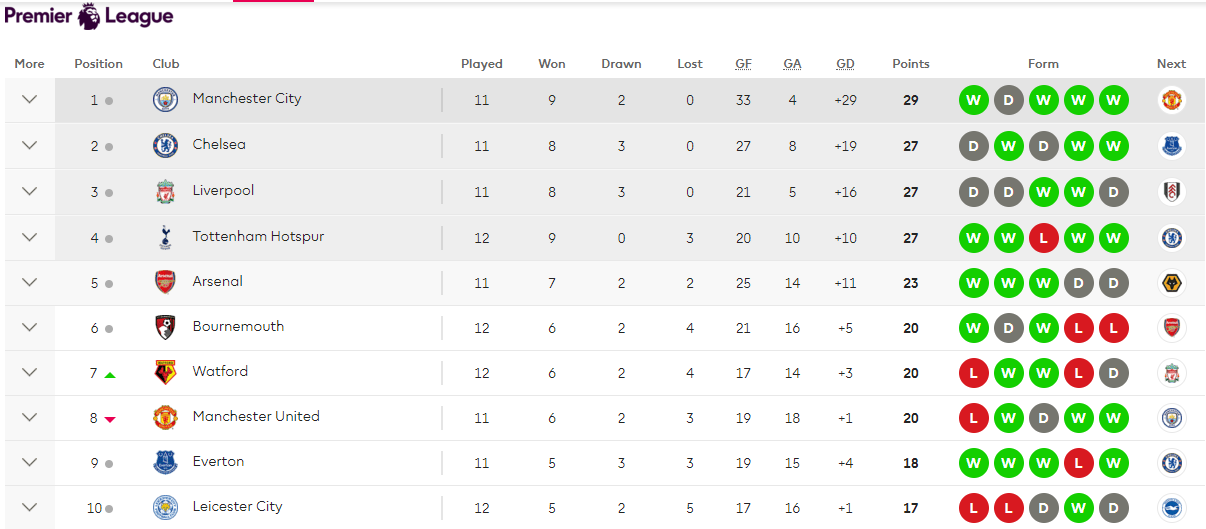This screenshot has width=1206, height=529.
Task: Click the GF column header
Action: (x=743, y=64)
